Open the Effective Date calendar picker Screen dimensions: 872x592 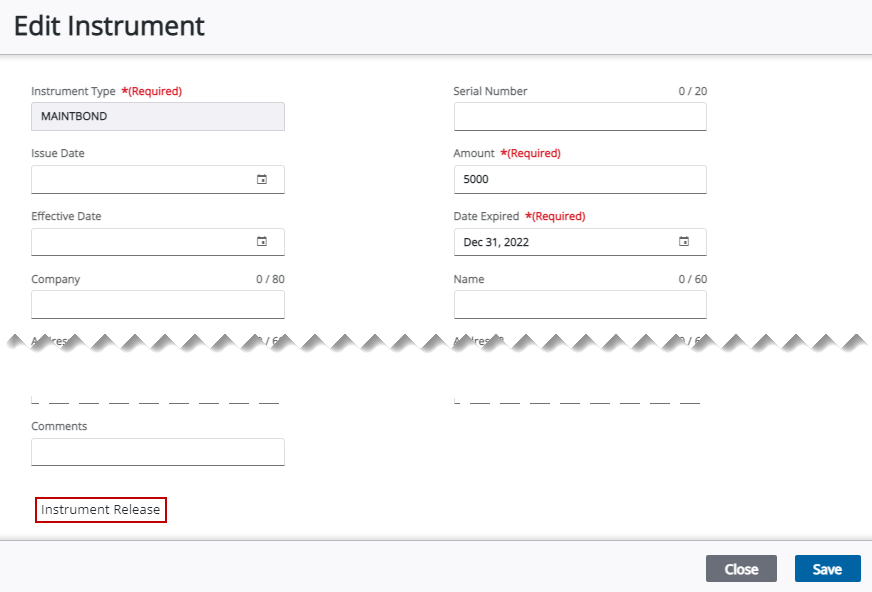(262, 242)
